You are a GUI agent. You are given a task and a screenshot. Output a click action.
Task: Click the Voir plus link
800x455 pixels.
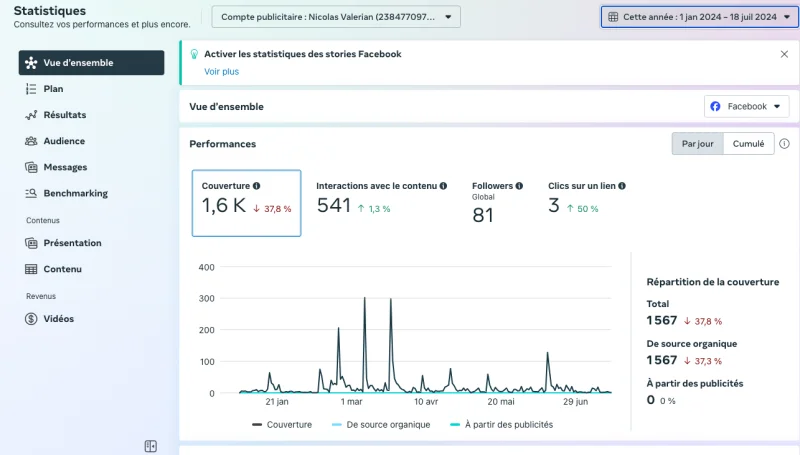[221, 72]
